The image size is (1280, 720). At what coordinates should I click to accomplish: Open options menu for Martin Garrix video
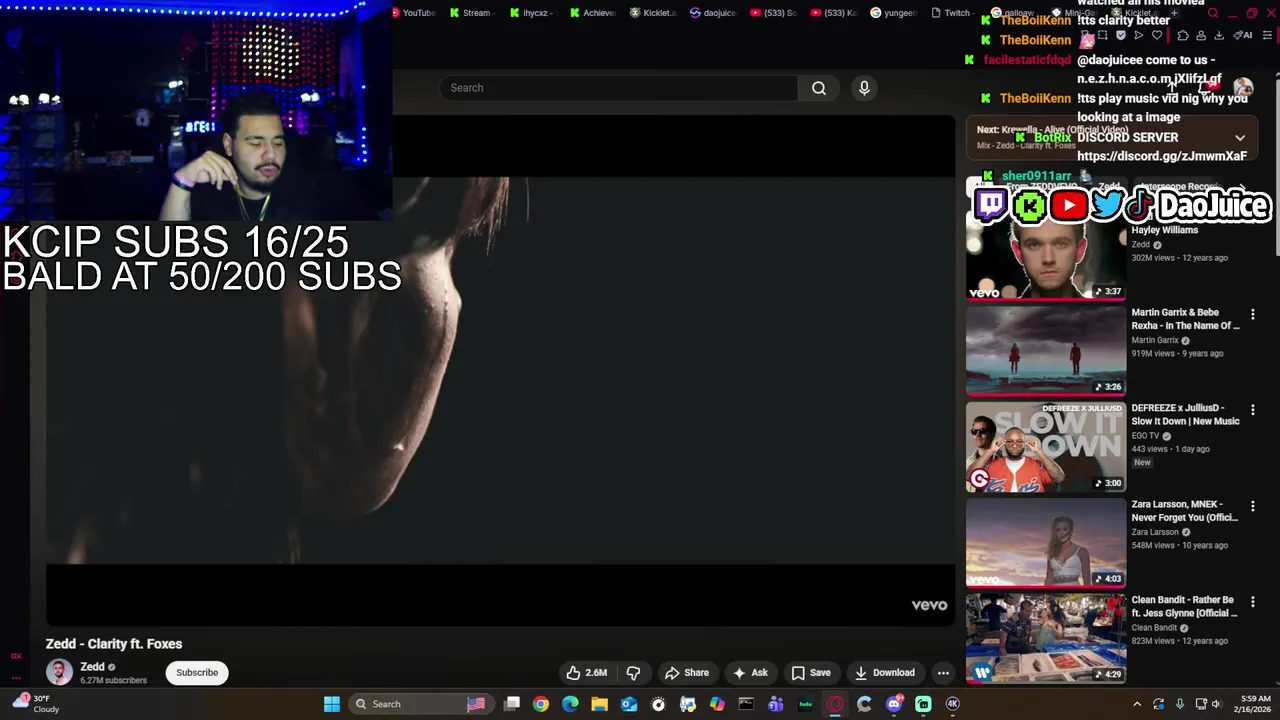[1252, 314]
